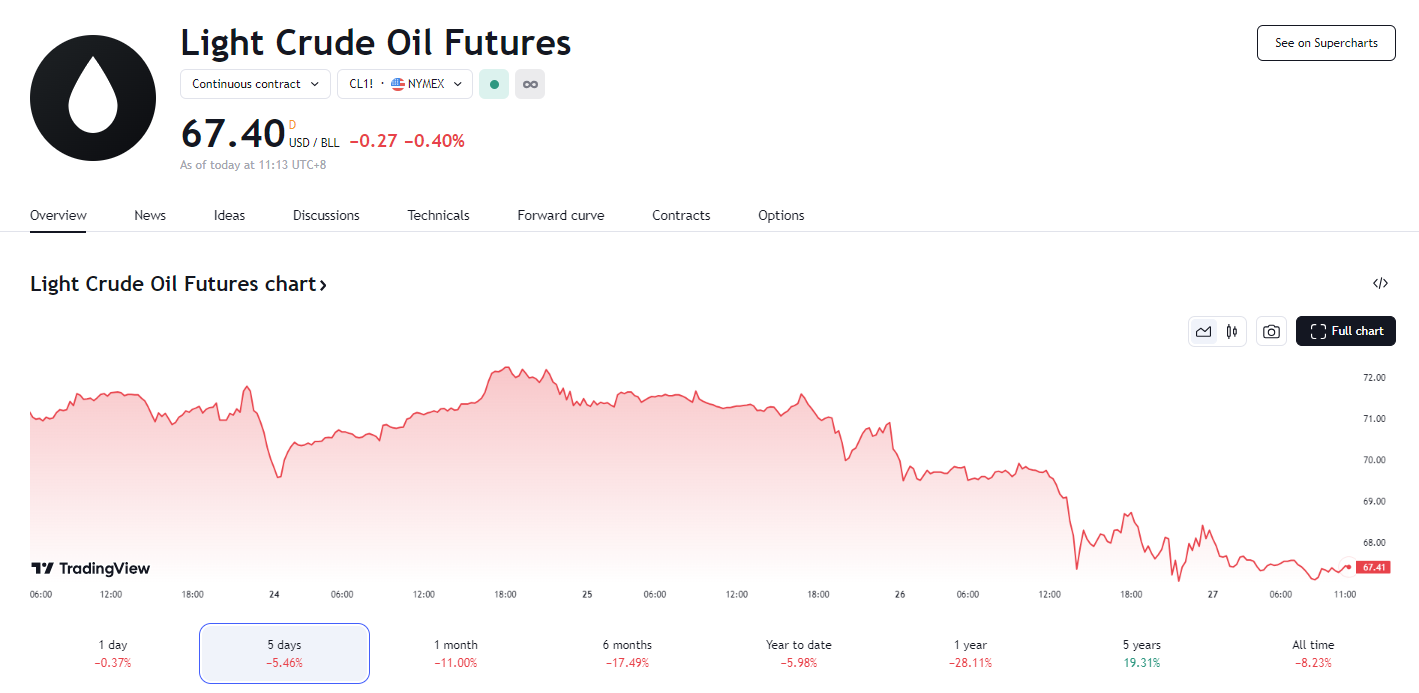This screenshot has height=693, width=1419.
Task: Open the Forward curve tab
Action: coord(560,215)
